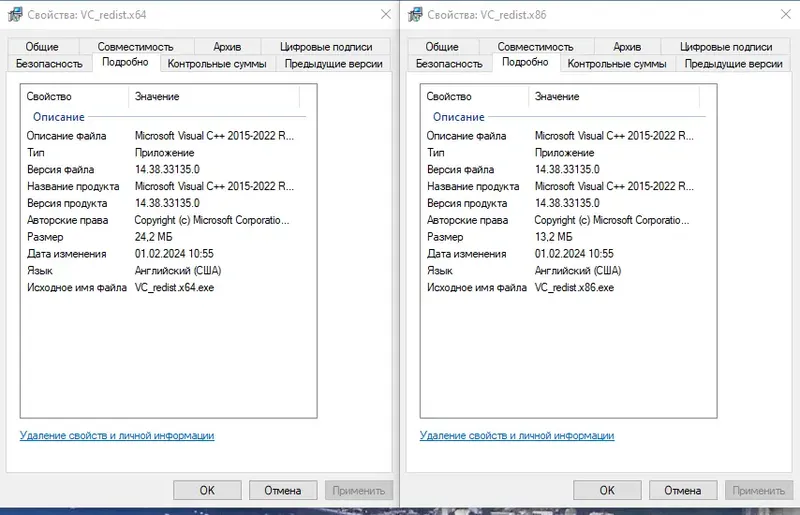The width and height of the screenshot is (800, 515).
Task: Open Контрольные суммы tab in VC_redist.x64 window
Action: [x=217, y=64]
